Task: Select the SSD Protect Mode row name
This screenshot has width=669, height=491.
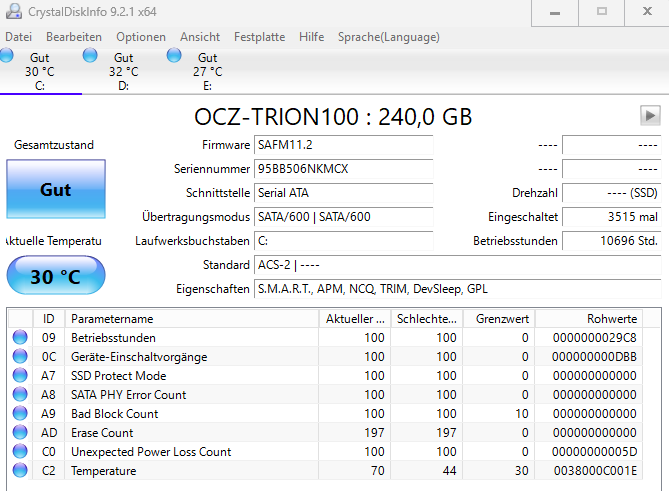Action: tap(119, 376)
